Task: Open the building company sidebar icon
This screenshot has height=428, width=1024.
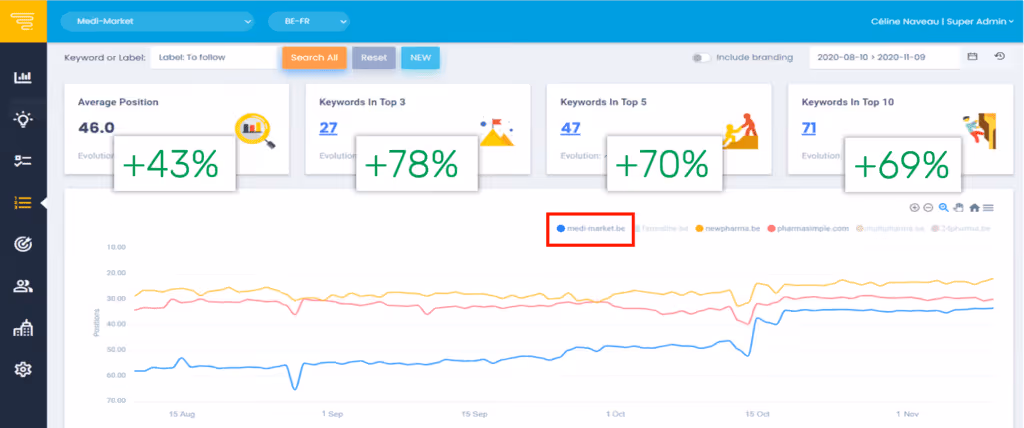Action: coord(23,329)
